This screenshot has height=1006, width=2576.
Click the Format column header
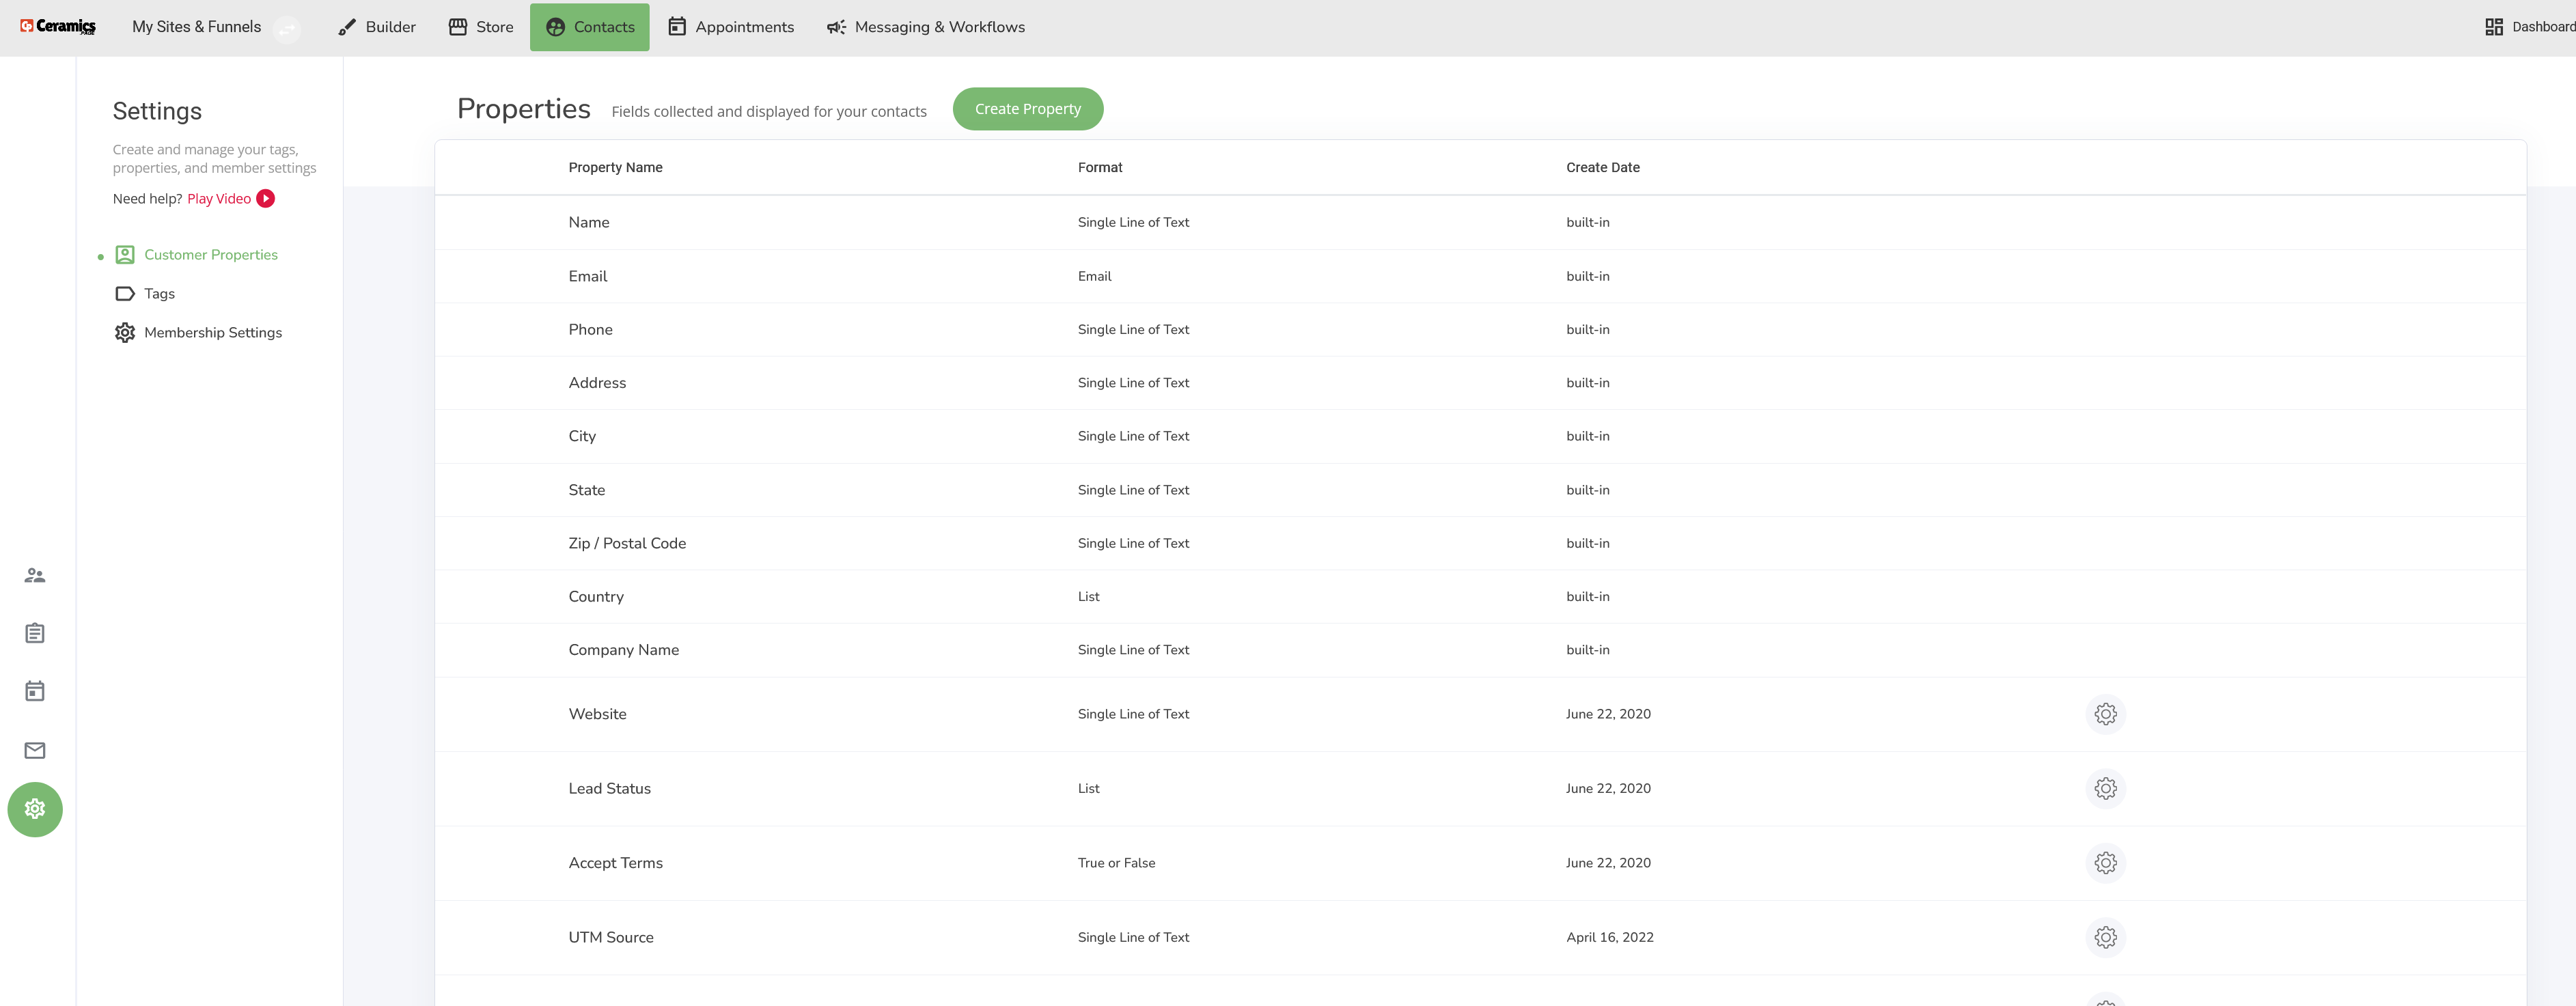[x=1100, y=168]
